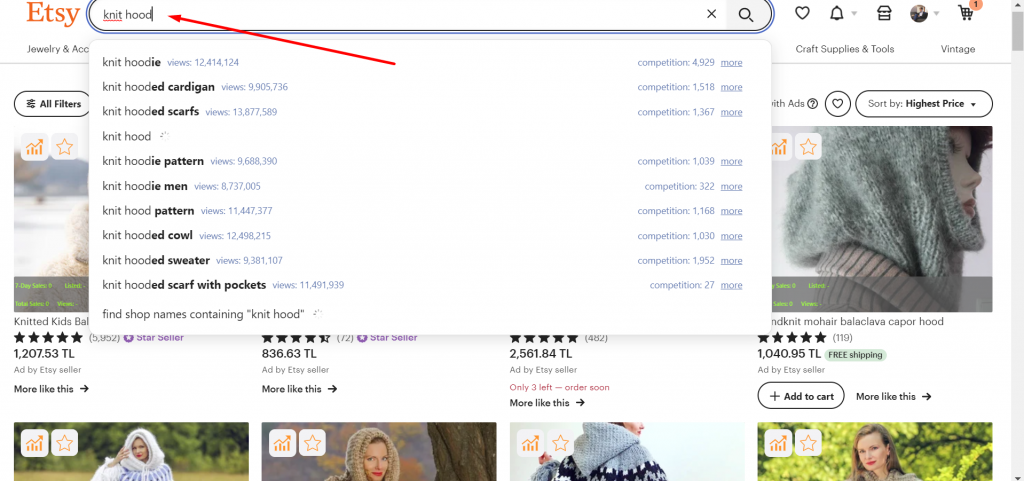The width and height of the screenshot is (1024, 481).
Task: Click chart icon on Knitted Kids Balaclava listing
Action: coord(35,147)
